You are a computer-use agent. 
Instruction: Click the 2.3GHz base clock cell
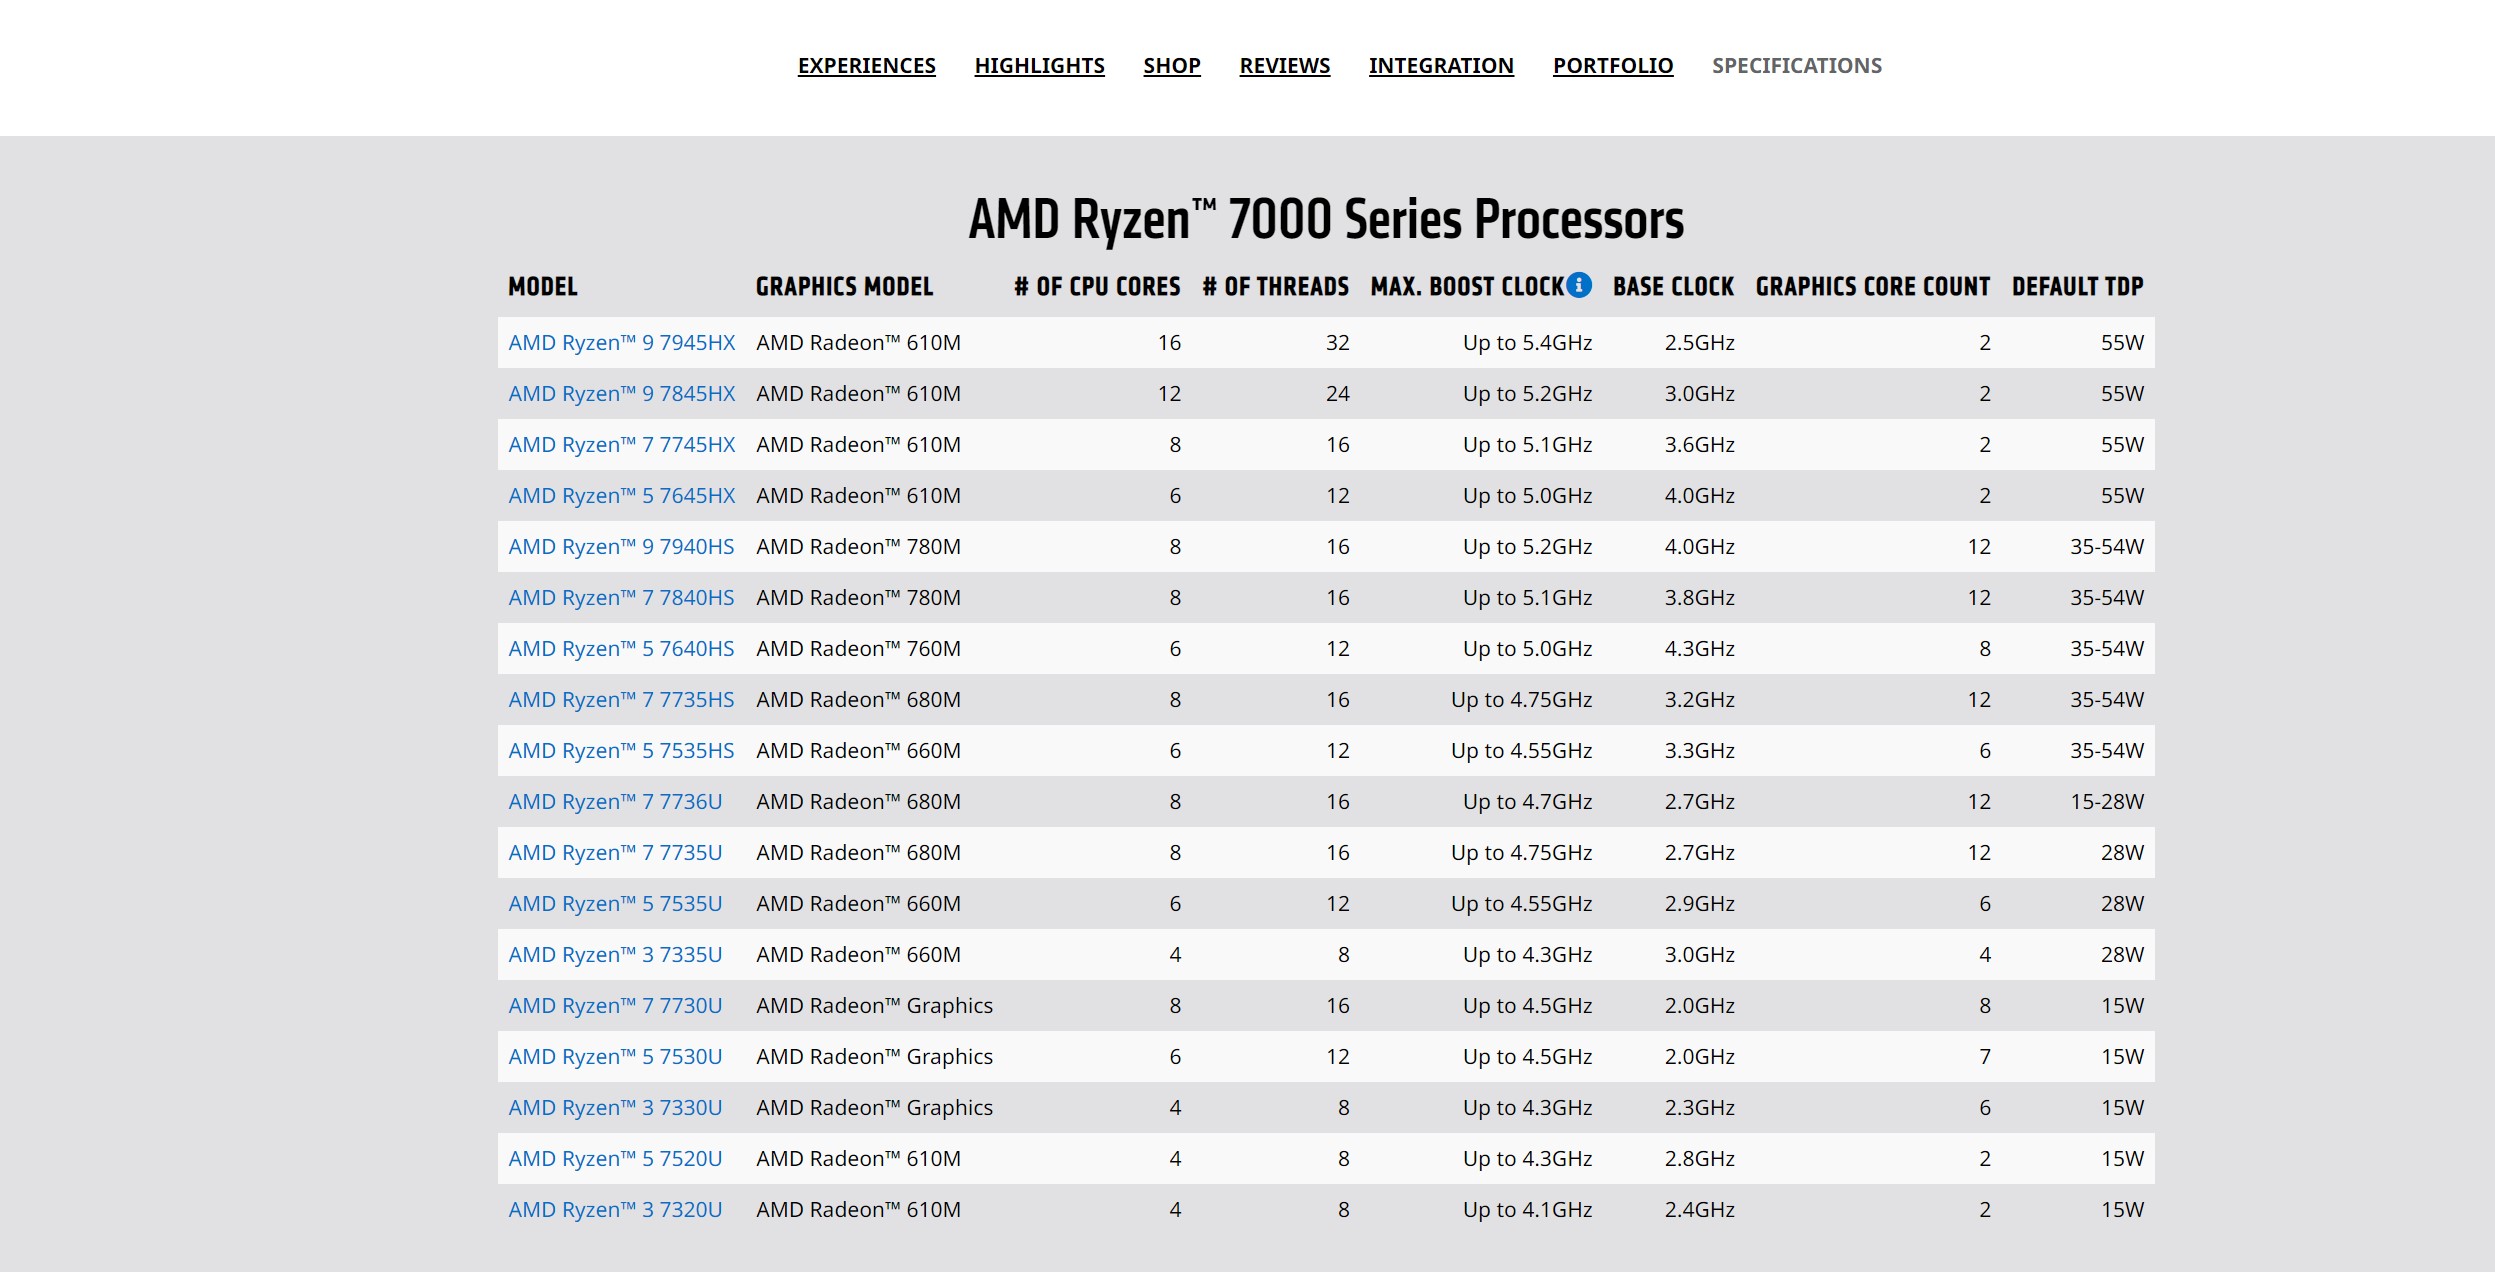[x=1699, y=1108]
